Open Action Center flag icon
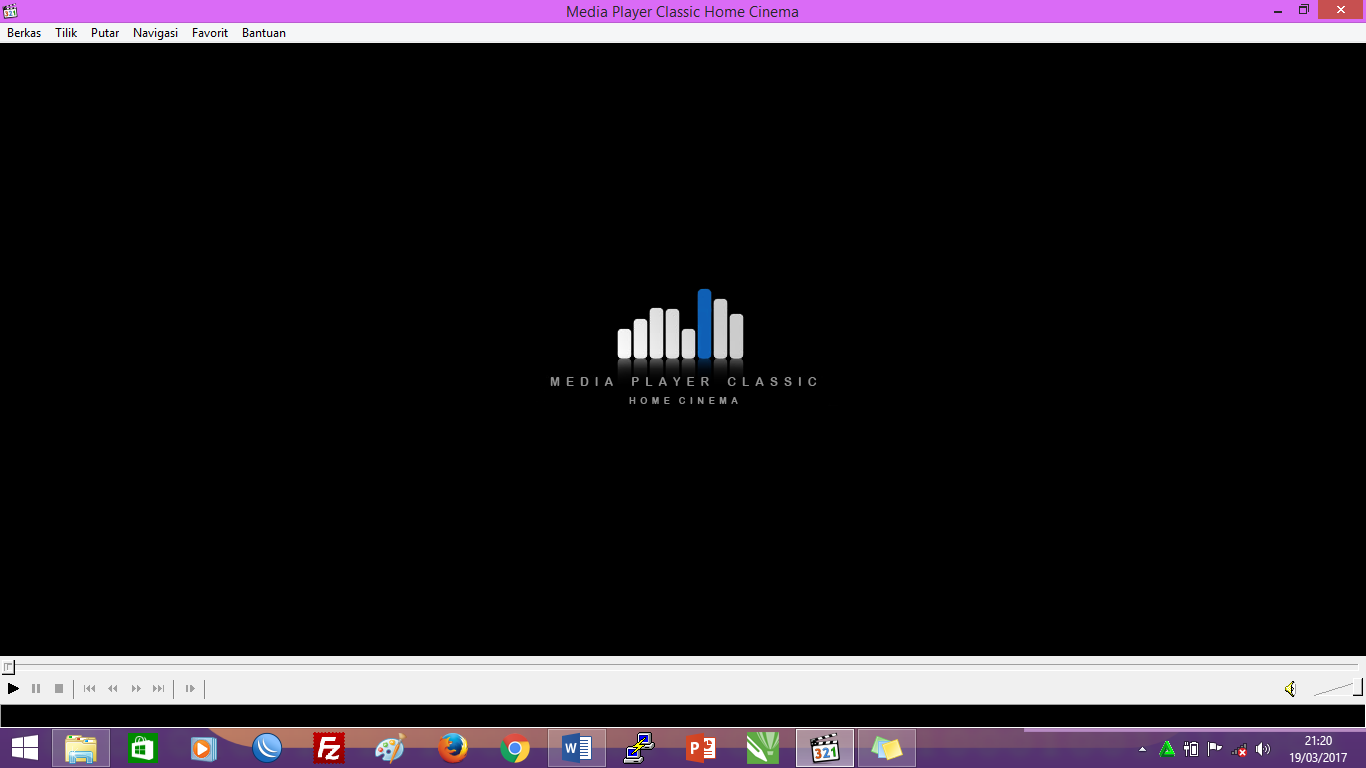Image resolution: width=1366 pixels, height=768 pixels. coord(1215,748)
